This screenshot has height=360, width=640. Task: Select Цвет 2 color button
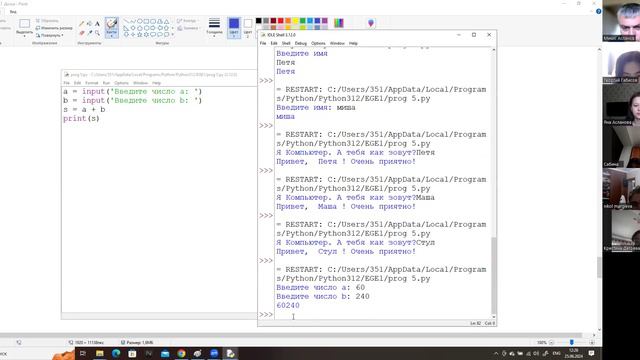[248, 27]
